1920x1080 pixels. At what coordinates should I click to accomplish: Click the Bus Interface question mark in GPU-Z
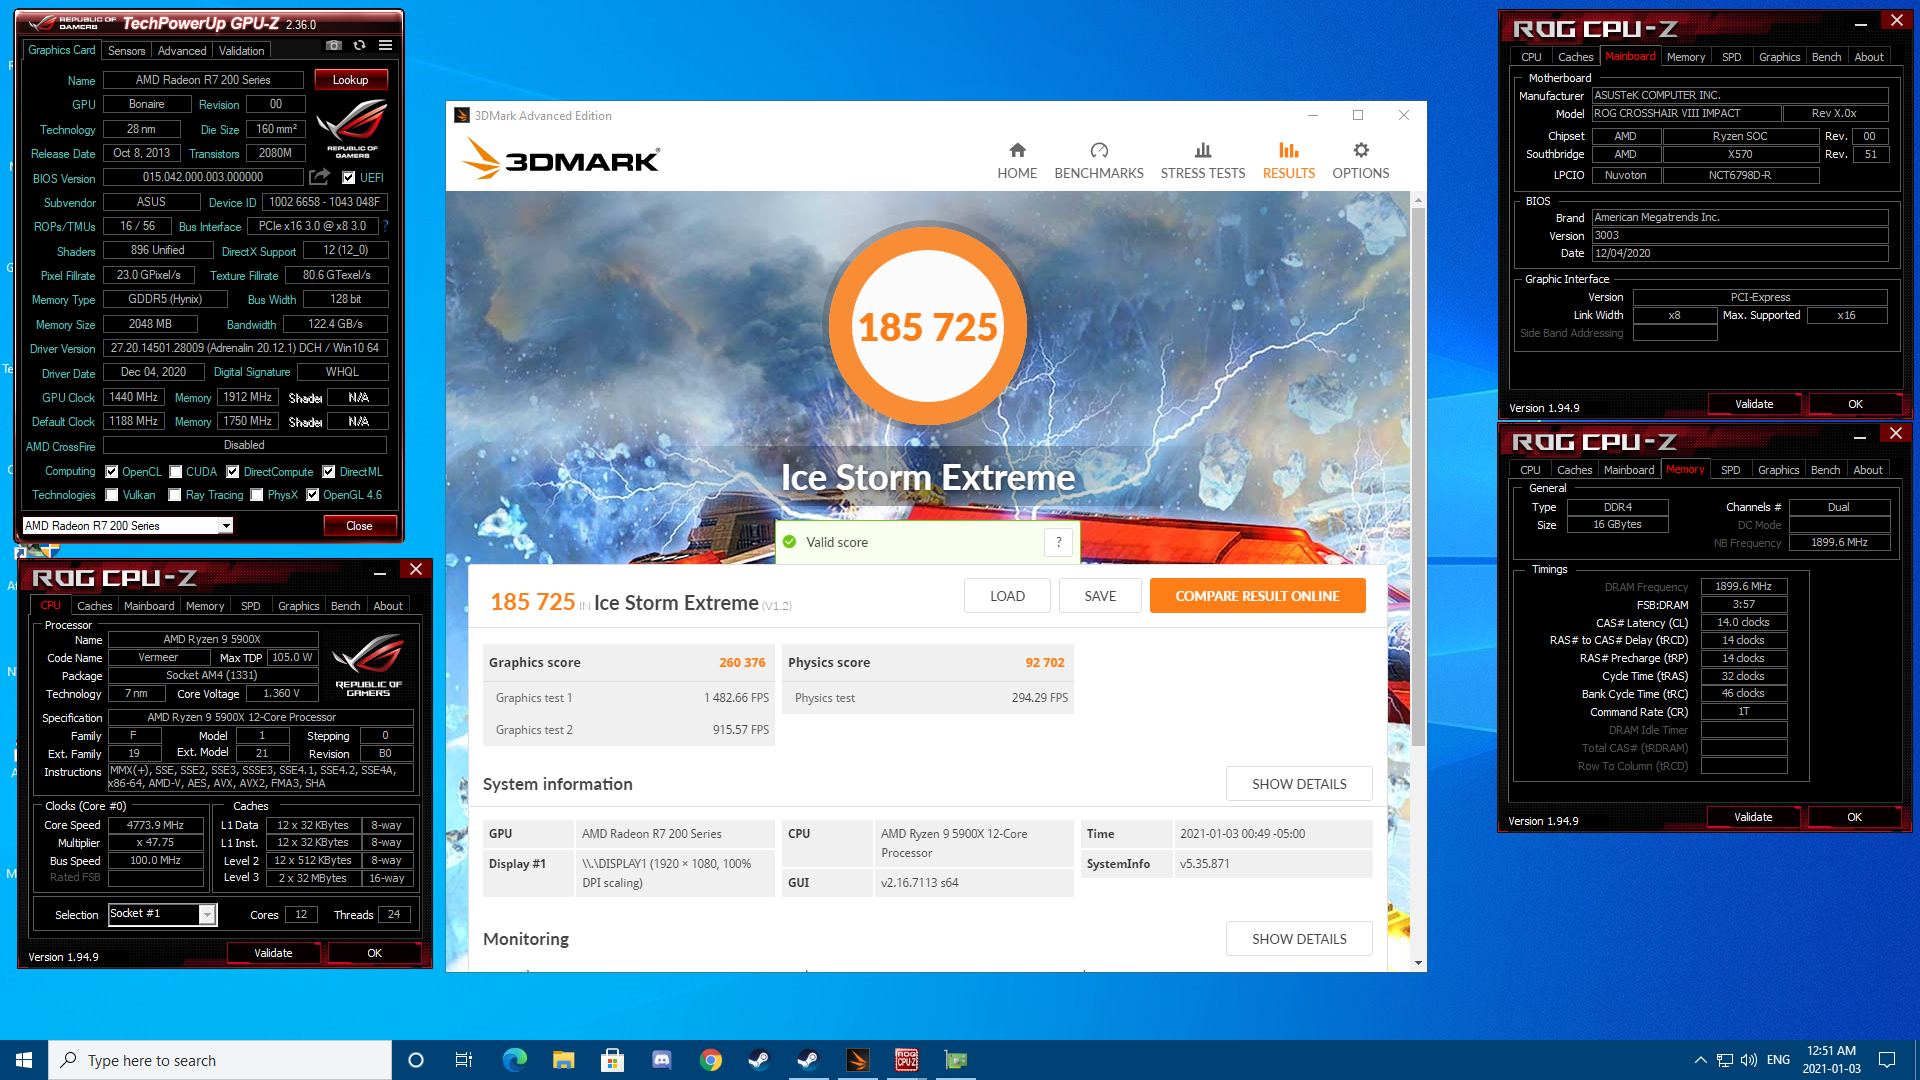click(385, 226)
